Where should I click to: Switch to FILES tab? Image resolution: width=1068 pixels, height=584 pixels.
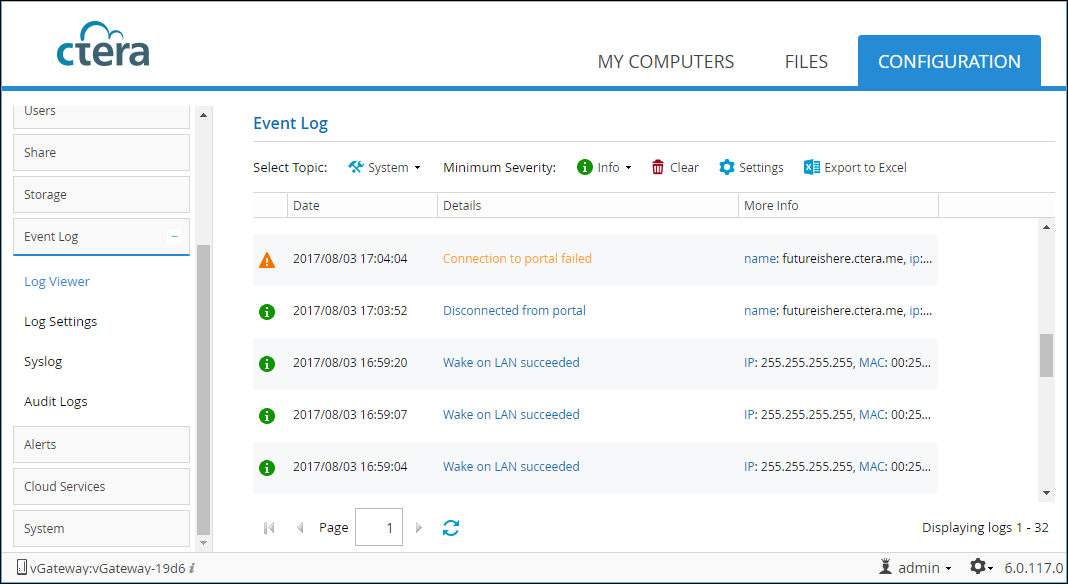(806, 62)
